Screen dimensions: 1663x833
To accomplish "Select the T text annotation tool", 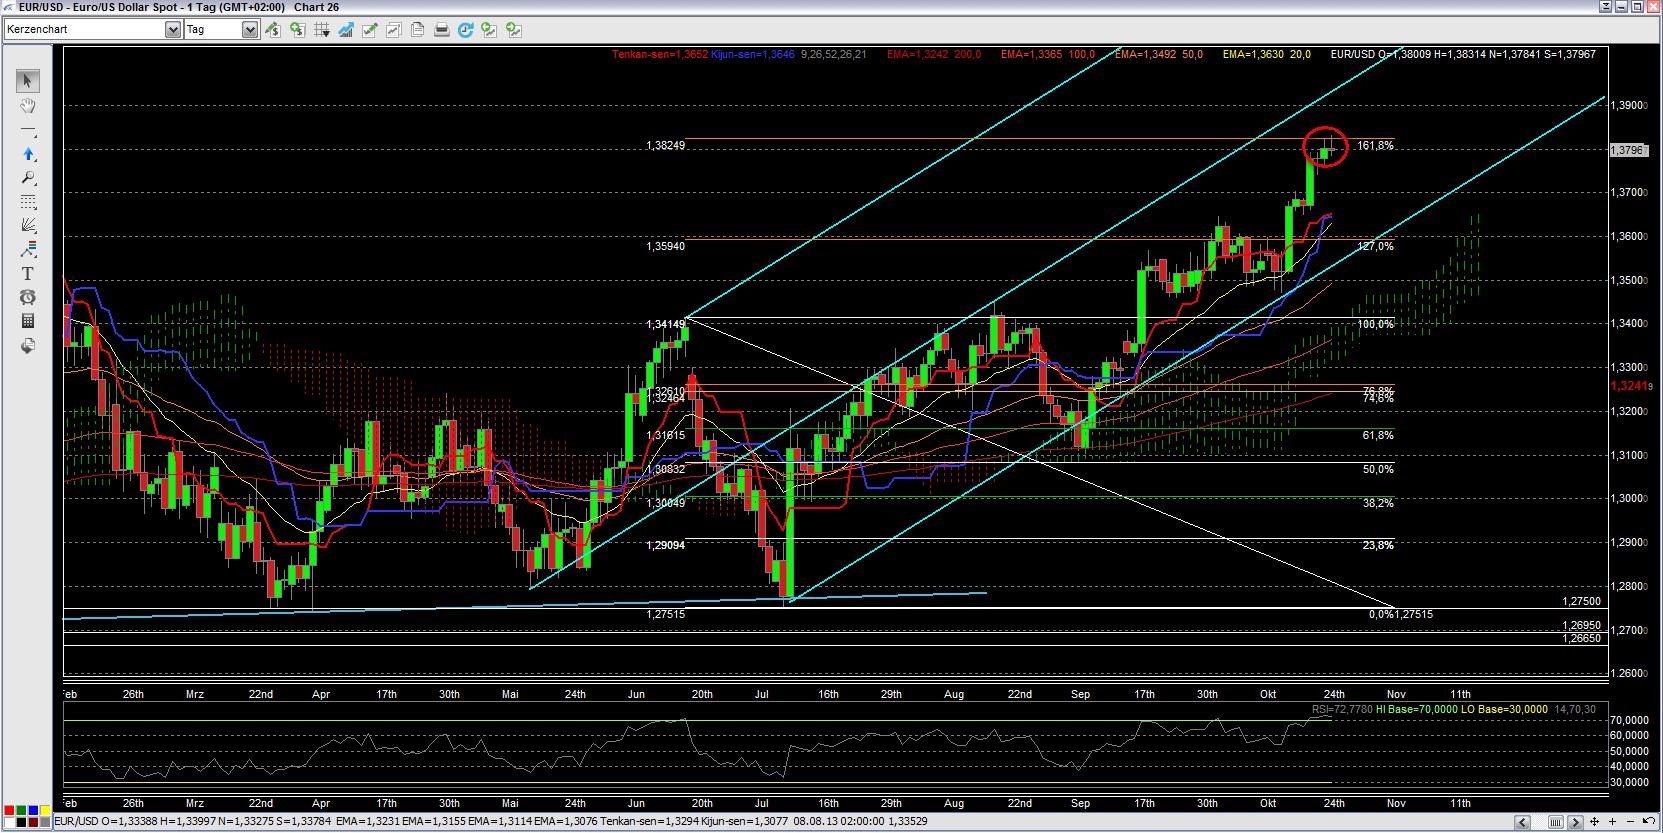I will (28, 273).
